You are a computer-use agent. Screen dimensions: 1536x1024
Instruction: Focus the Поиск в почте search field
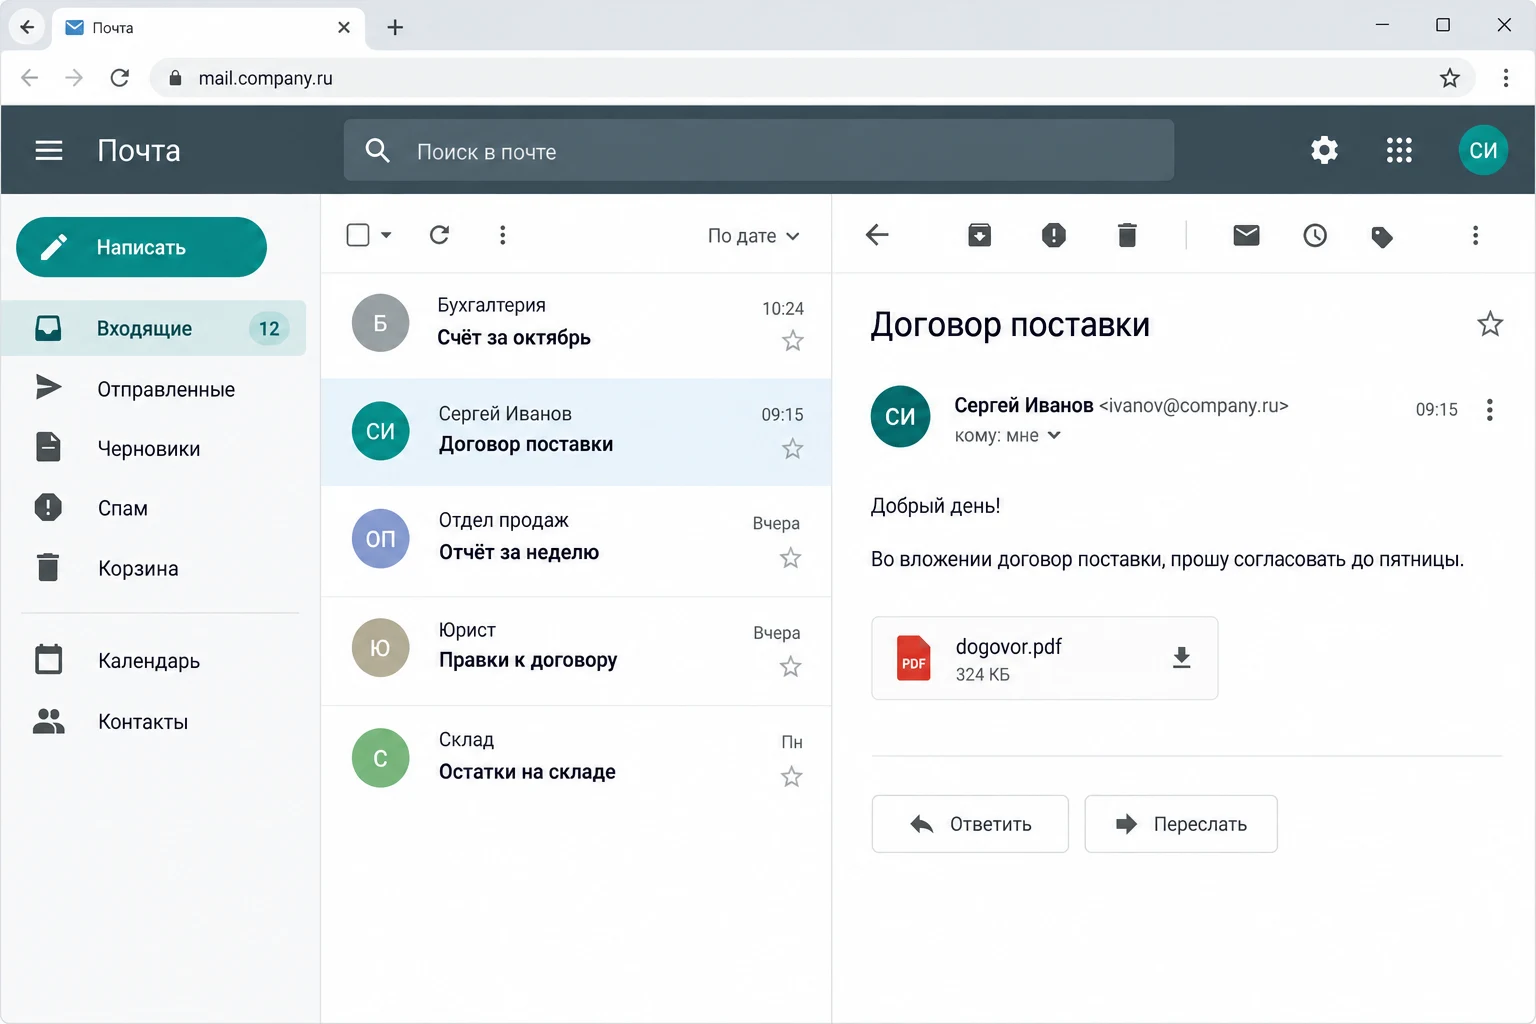click(759, 150)
